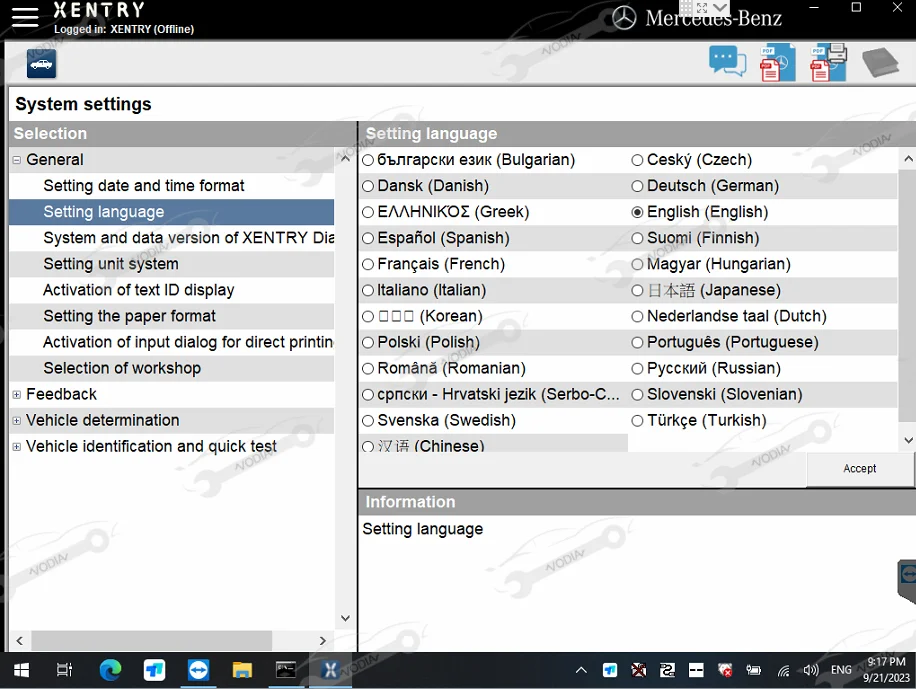Open Windows Start menu
The height and width of the screenshot is (689, 916).
[x=22, y=670]
